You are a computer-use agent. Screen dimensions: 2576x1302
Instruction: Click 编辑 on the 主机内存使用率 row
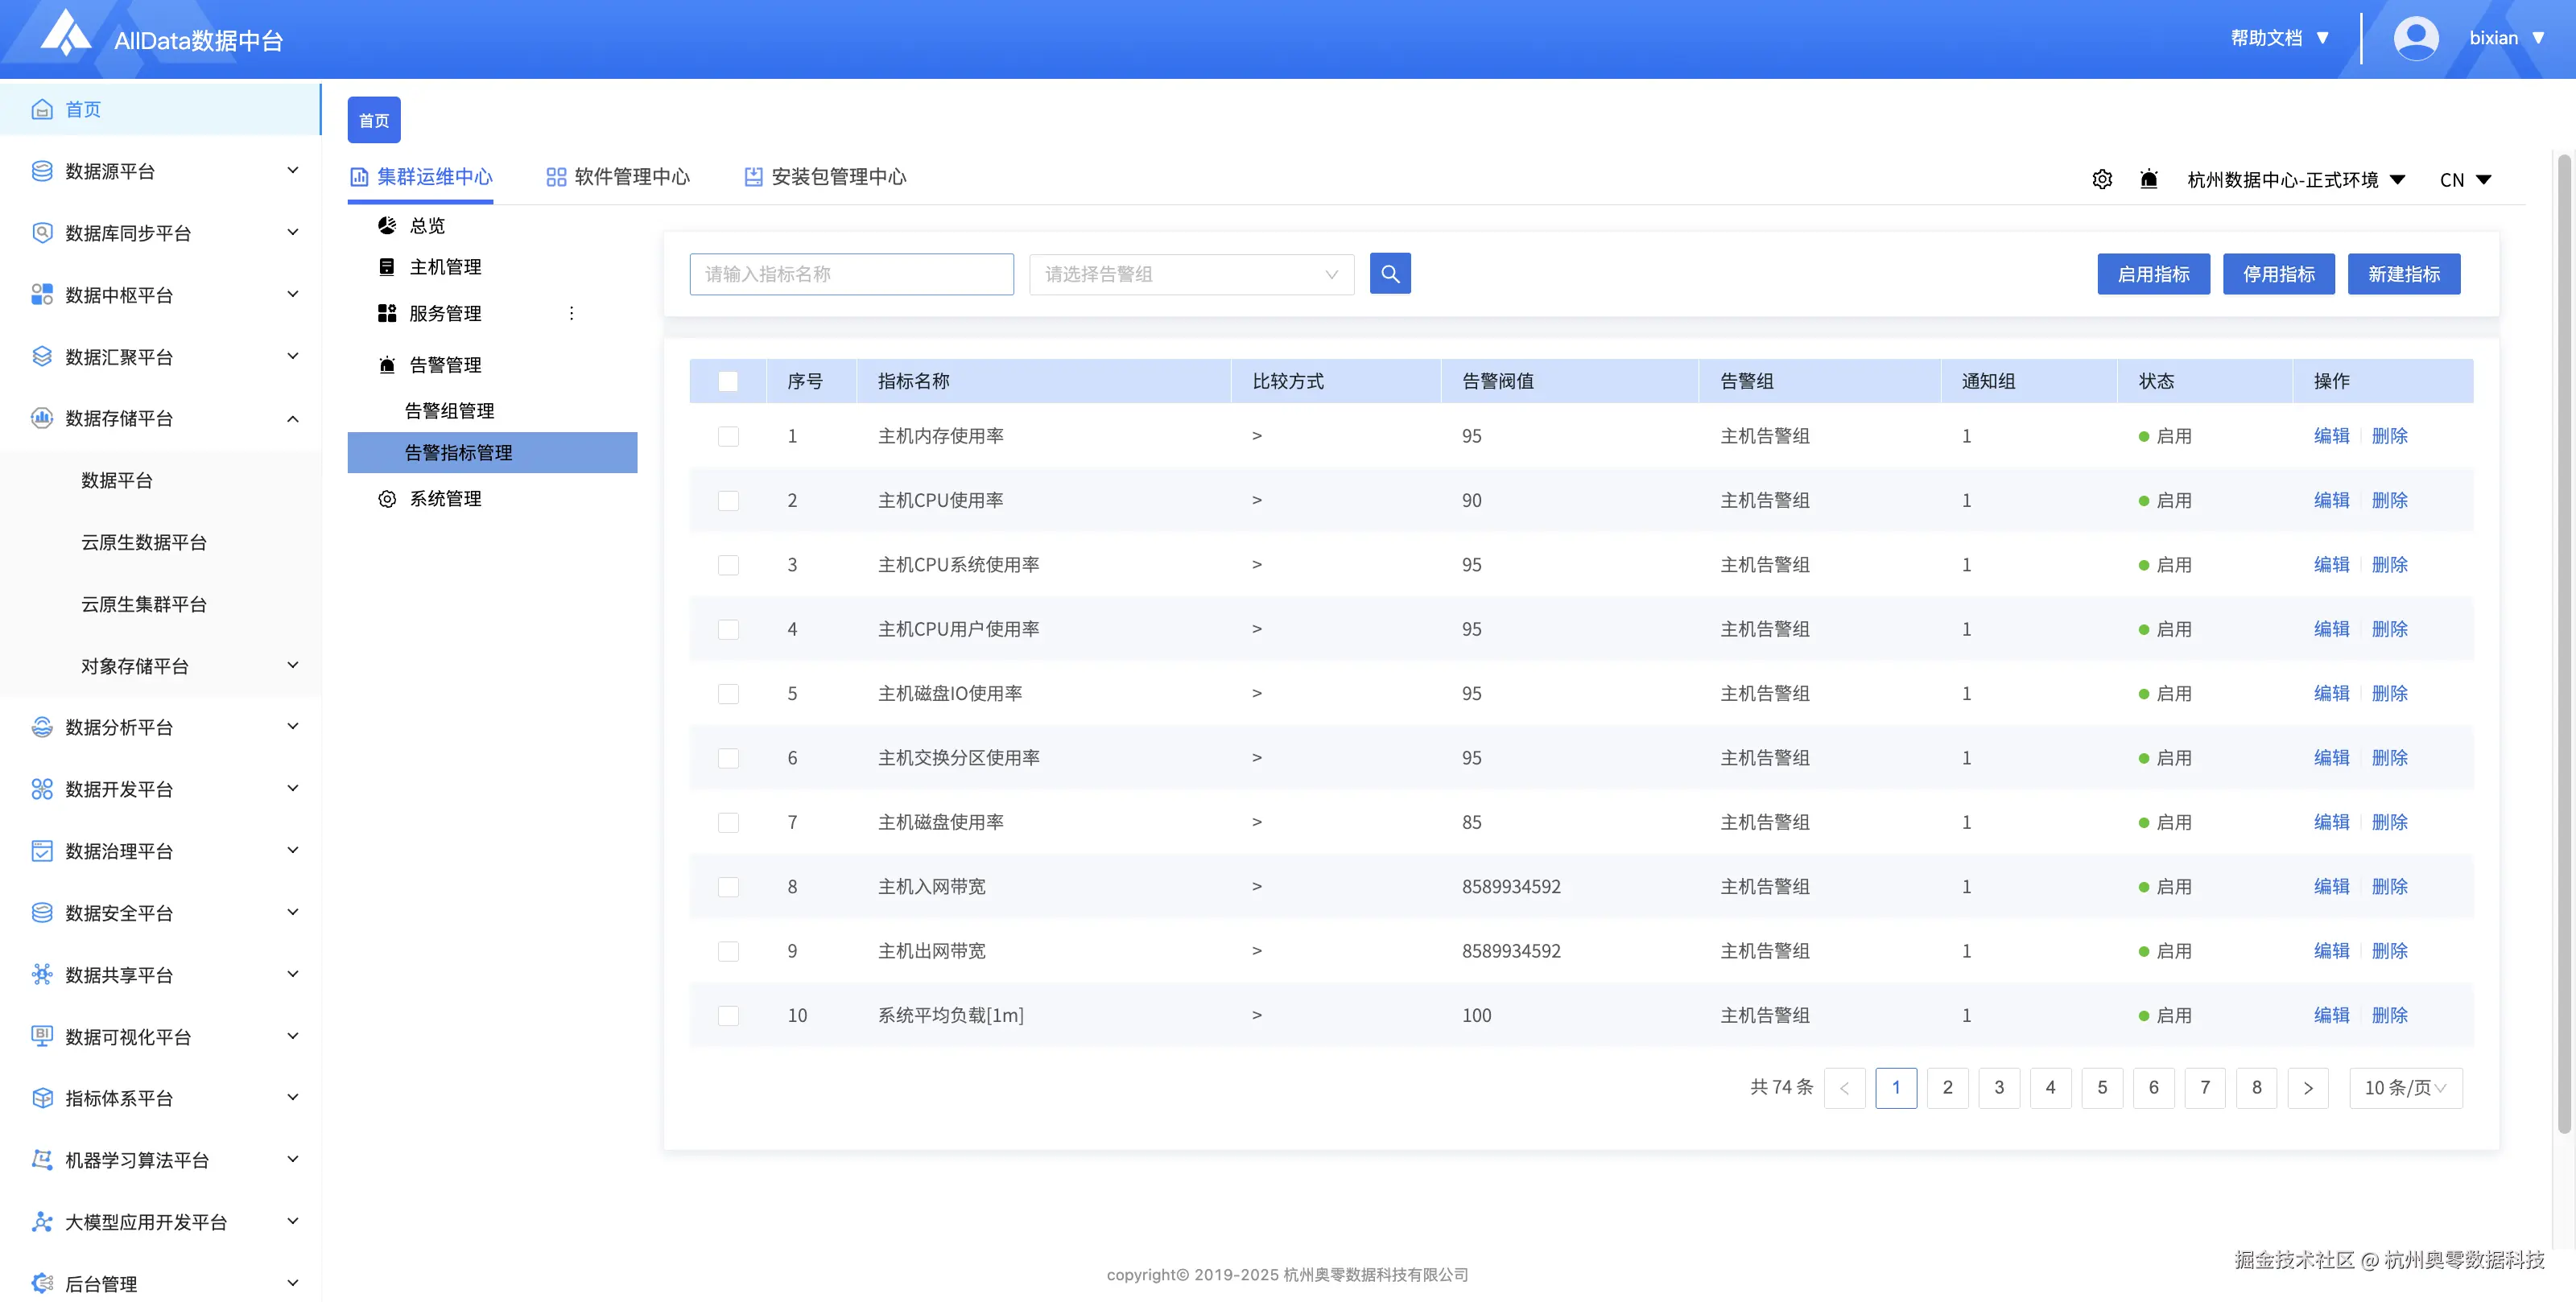2331,435
